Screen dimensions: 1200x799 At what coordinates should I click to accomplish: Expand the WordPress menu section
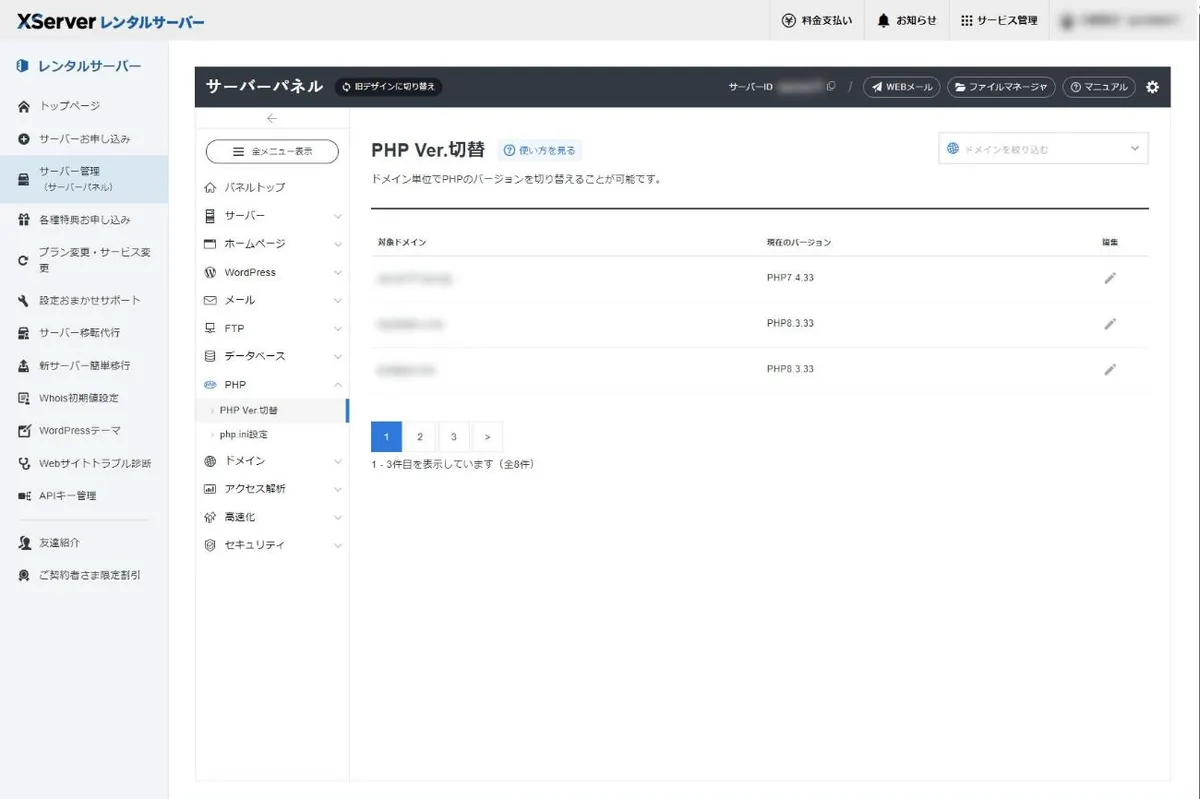pos(272,272)
